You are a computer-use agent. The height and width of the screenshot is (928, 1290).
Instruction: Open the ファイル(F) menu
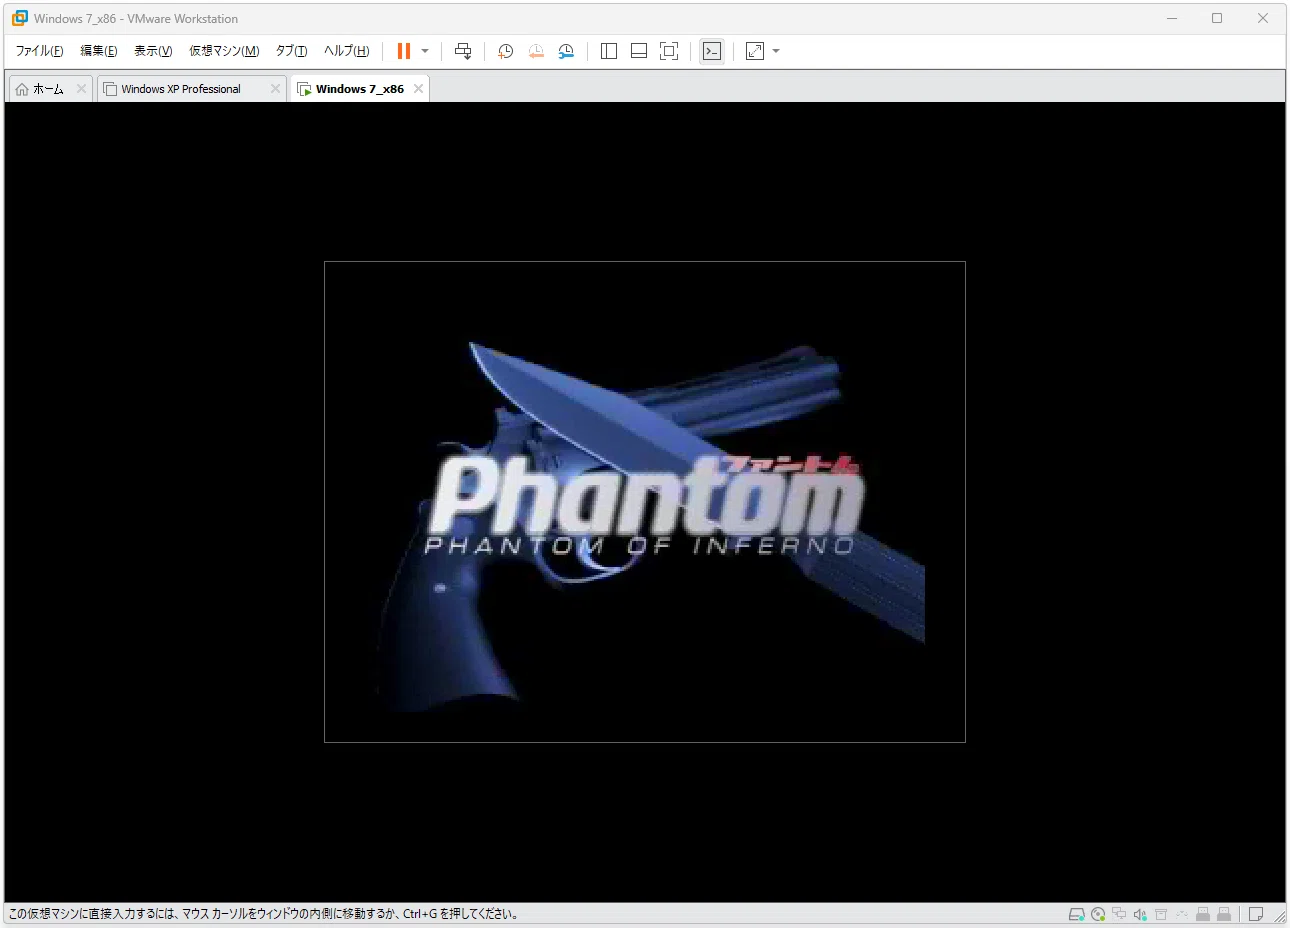39,51
